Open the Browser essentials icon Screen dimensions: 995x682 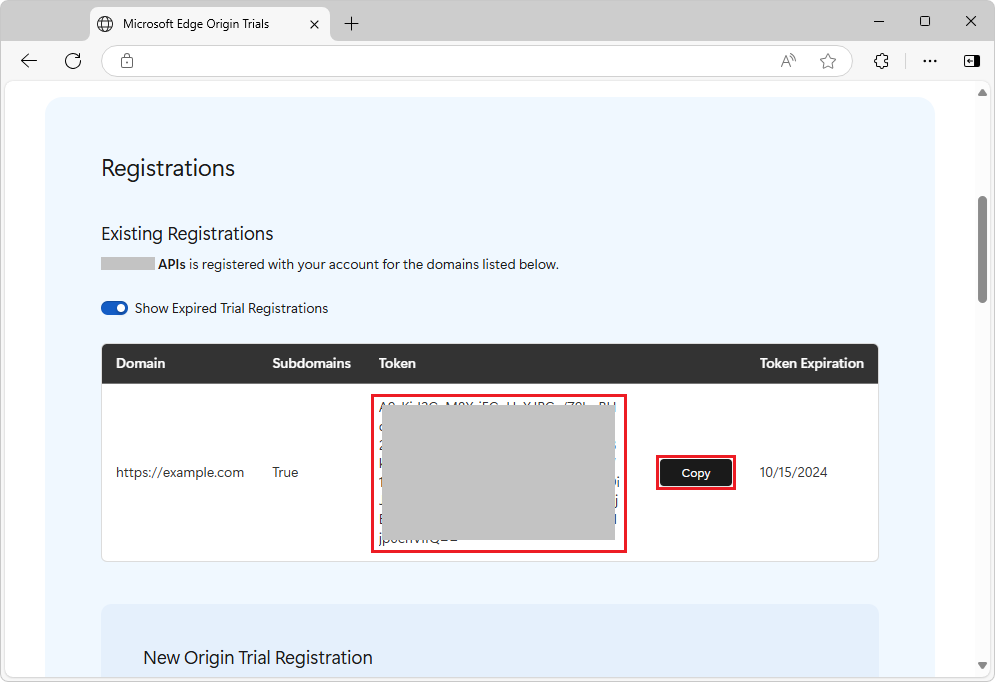[x=881, y=61]
